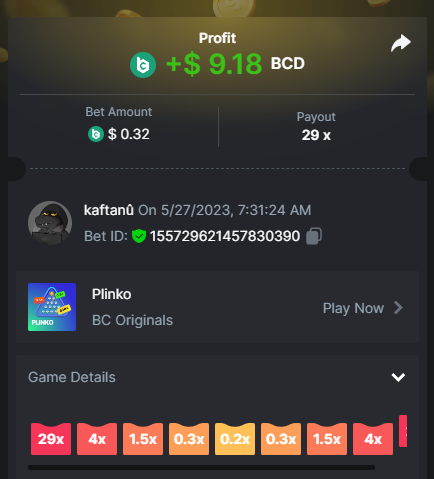The width and height of the screenshot is (434, 479).
Task: Click the horizontal scrollbar under multipliers
Action: (201, 467)
